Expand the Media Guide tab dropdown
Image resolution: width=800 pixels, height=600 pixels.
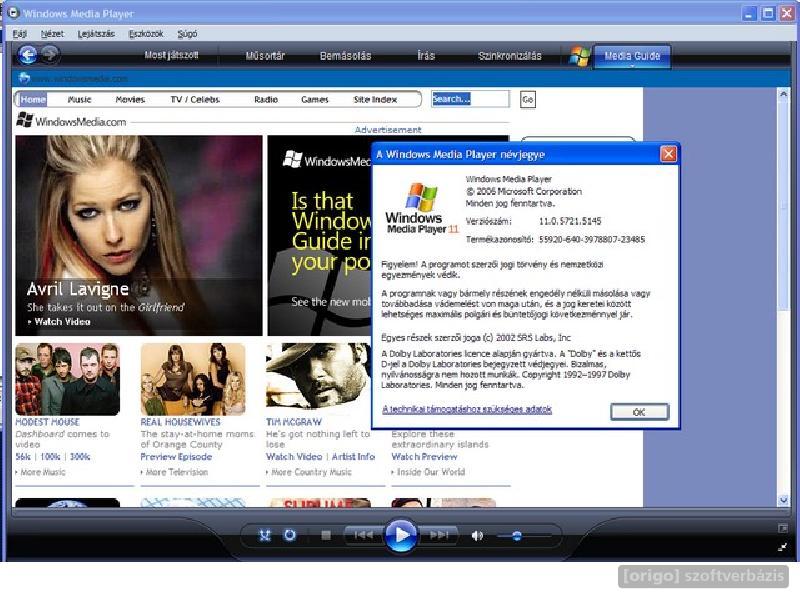pyautogui.click(x=632, y=65)
